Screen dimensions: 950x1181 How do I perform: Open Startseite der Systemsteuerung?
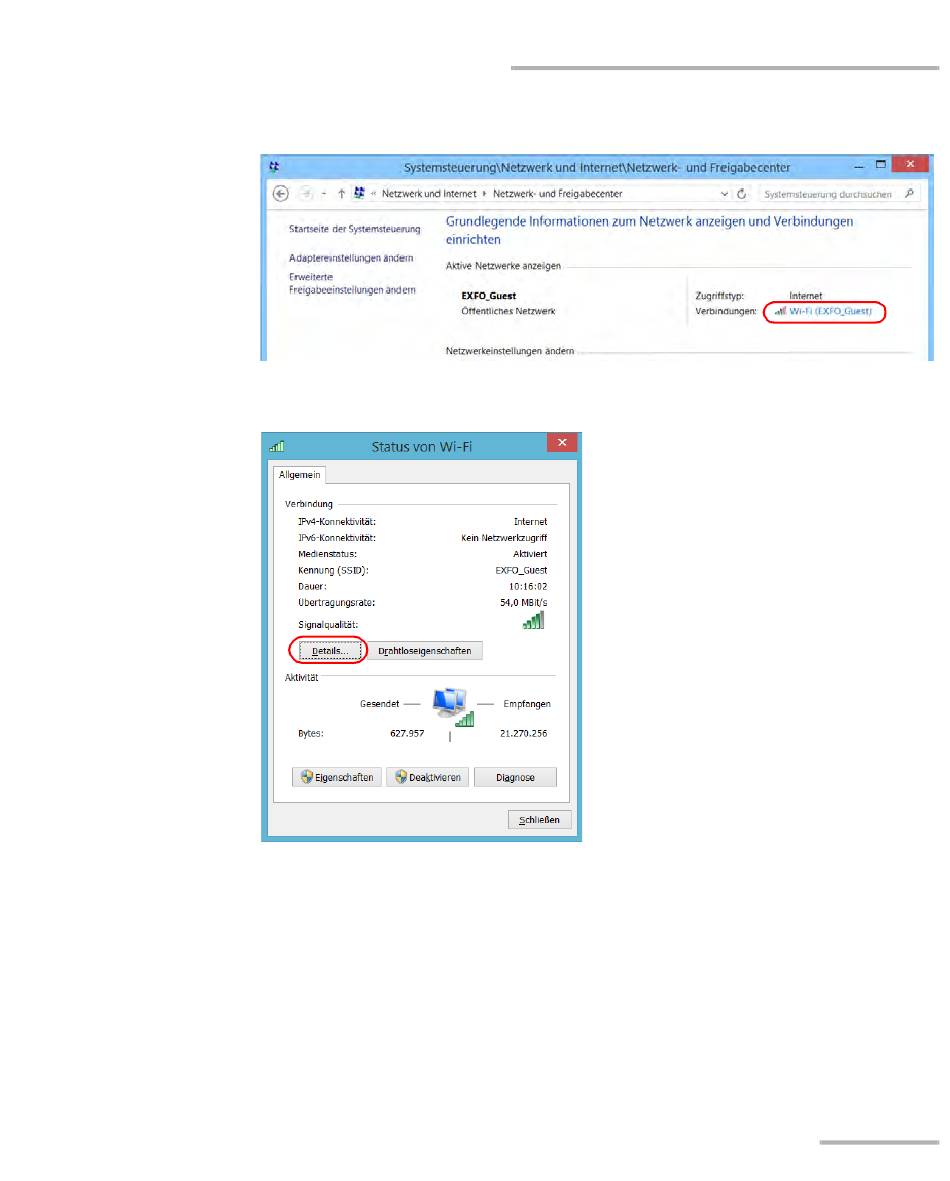(x=354, y=229)
